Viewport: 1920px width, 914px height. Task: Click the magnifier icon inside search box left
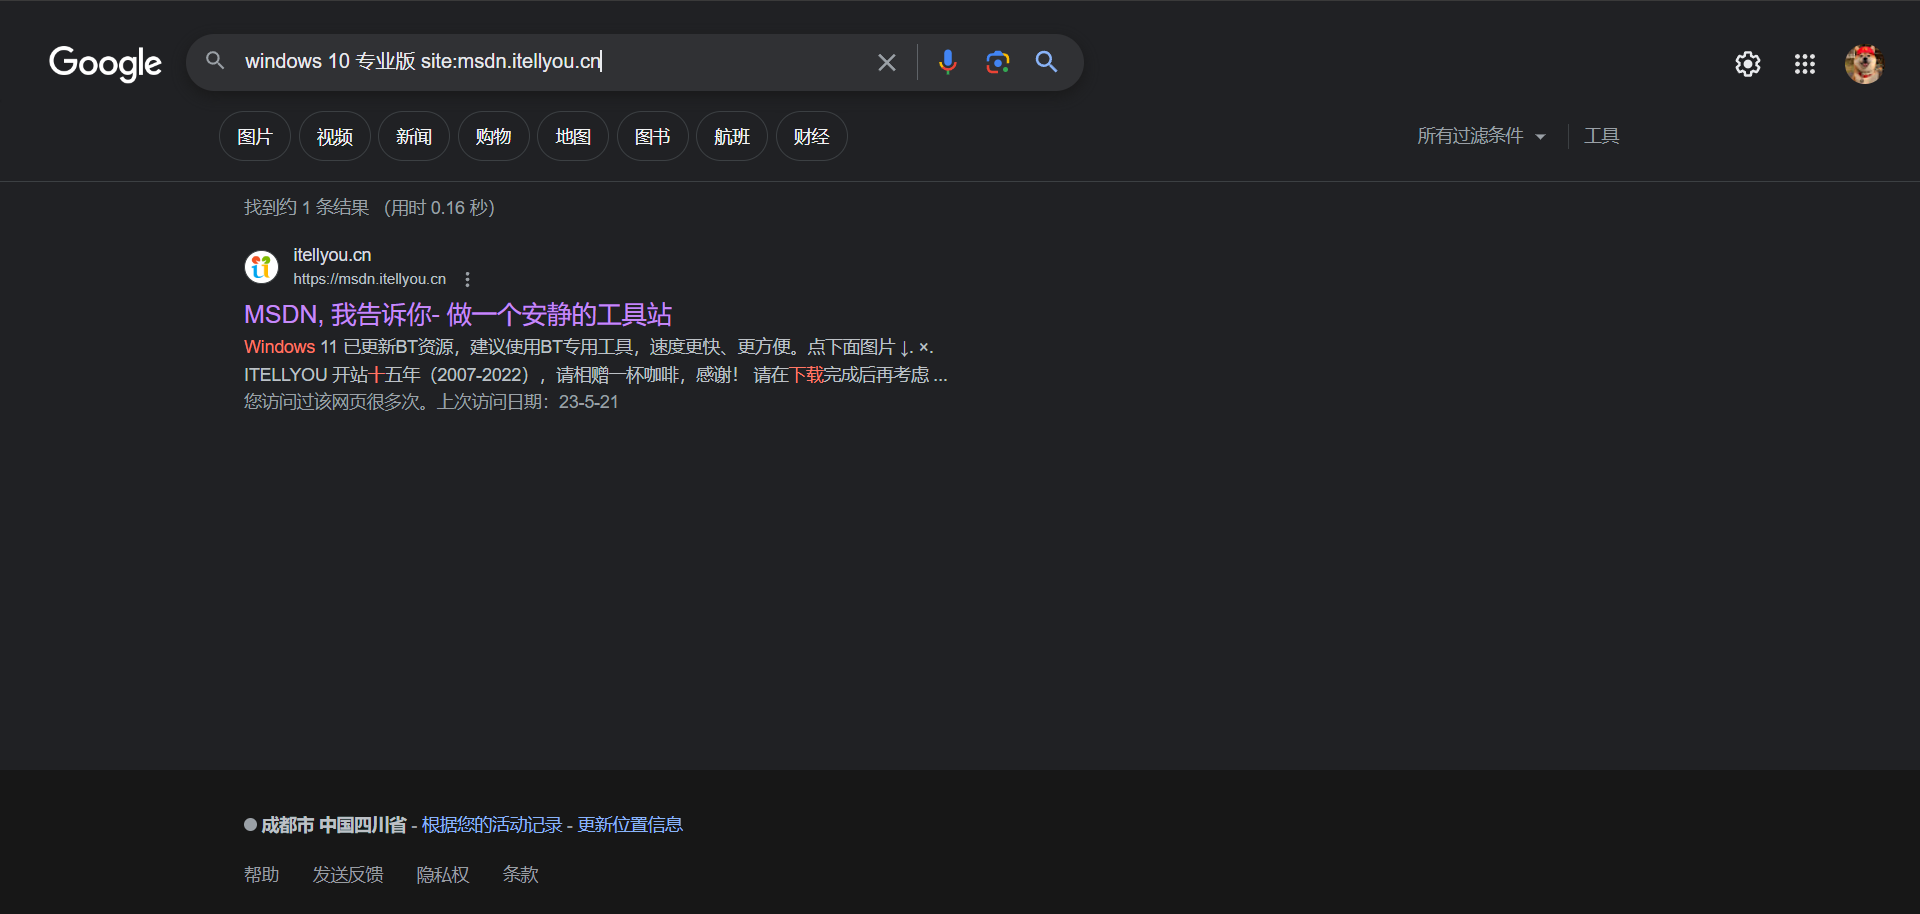point(215,61)
